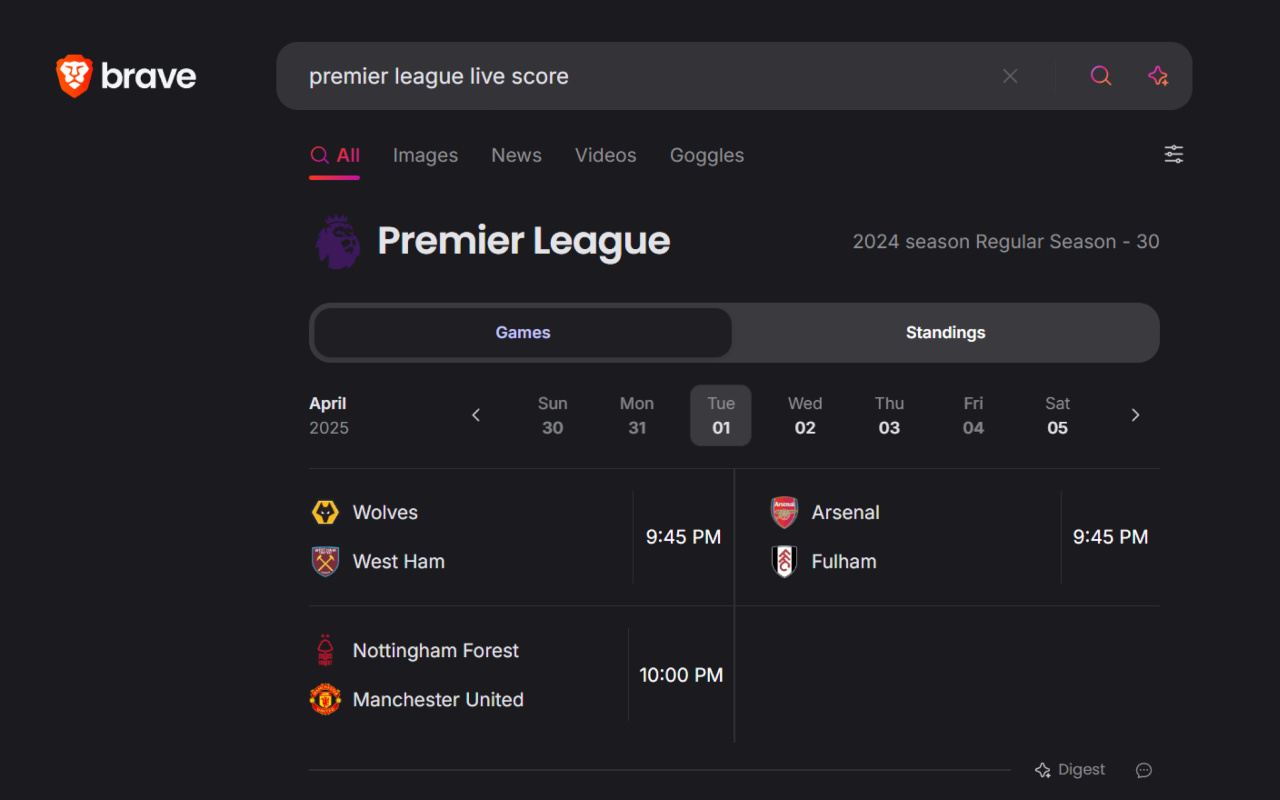Click the Premier League lion logo
The height and width of the screenshot is (800, 1280).
coord(338,241)
